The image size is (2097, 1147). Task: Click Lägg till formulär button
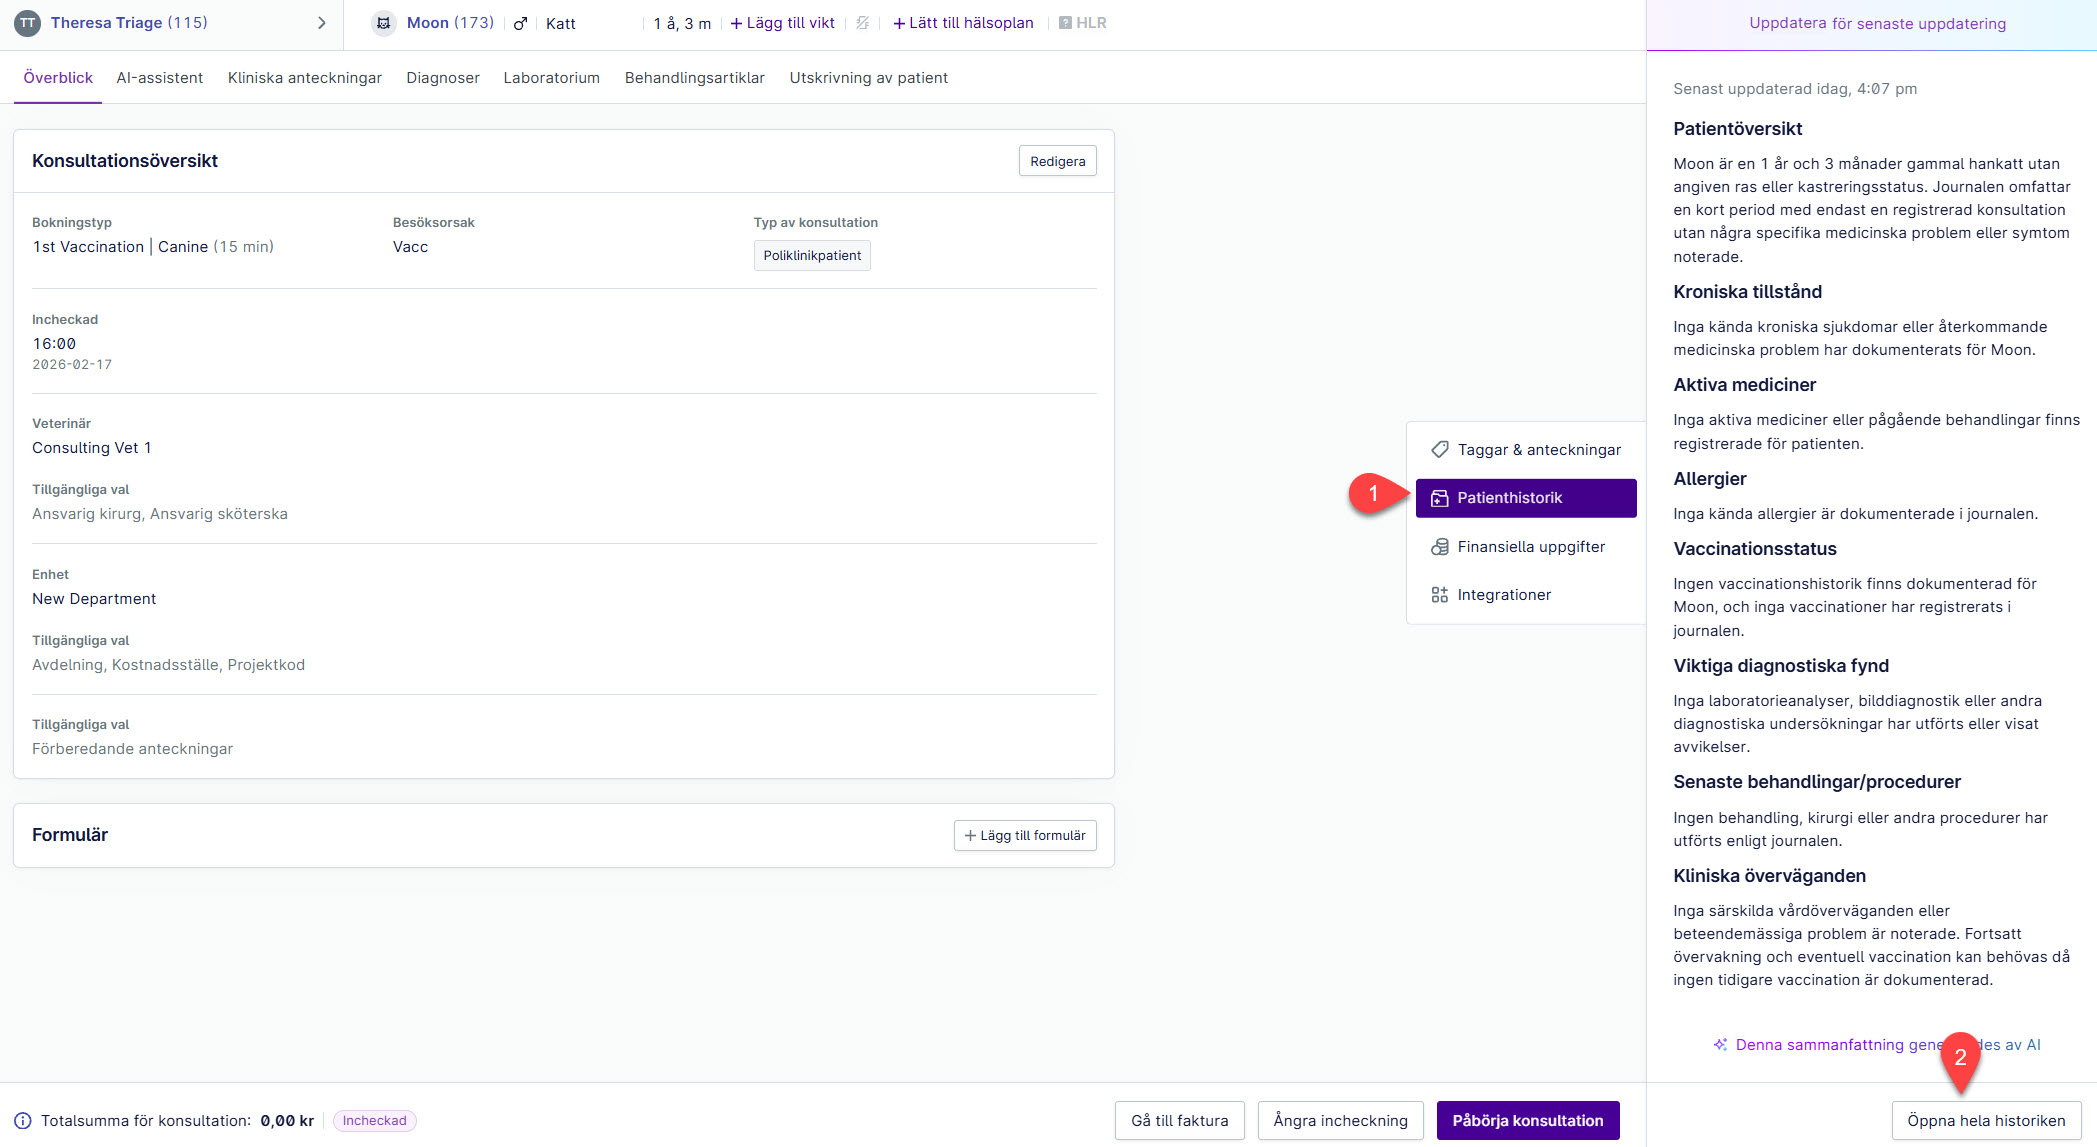tap(1025, 836)
